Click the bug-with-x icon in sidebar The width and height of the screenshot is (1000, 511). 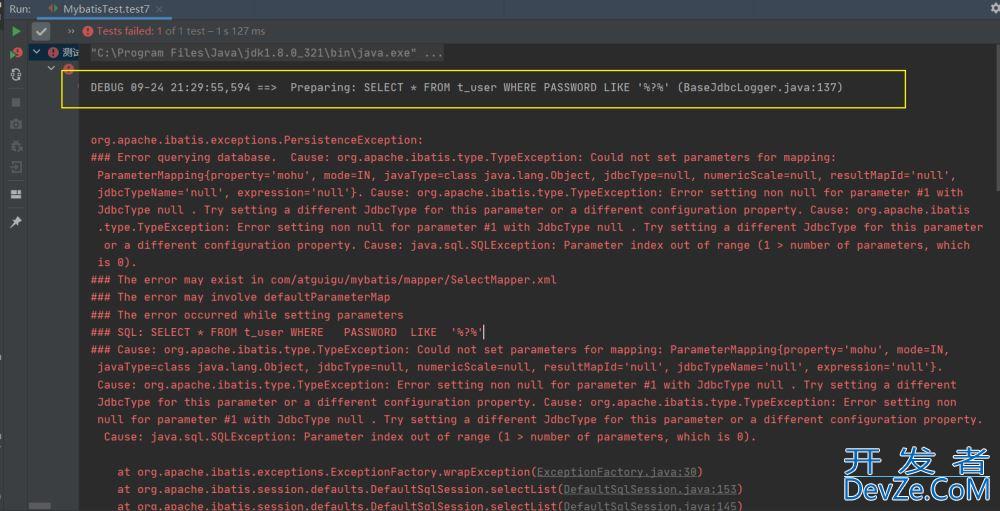[16, 146]
